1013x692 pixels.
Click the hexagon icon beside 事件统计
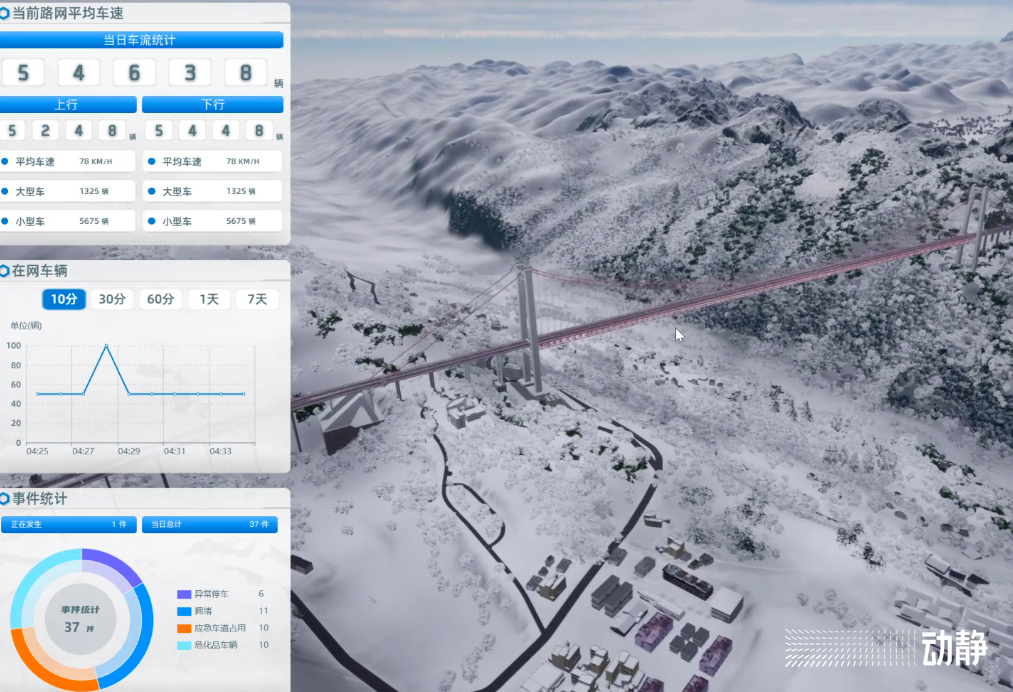tap(5, 498)
